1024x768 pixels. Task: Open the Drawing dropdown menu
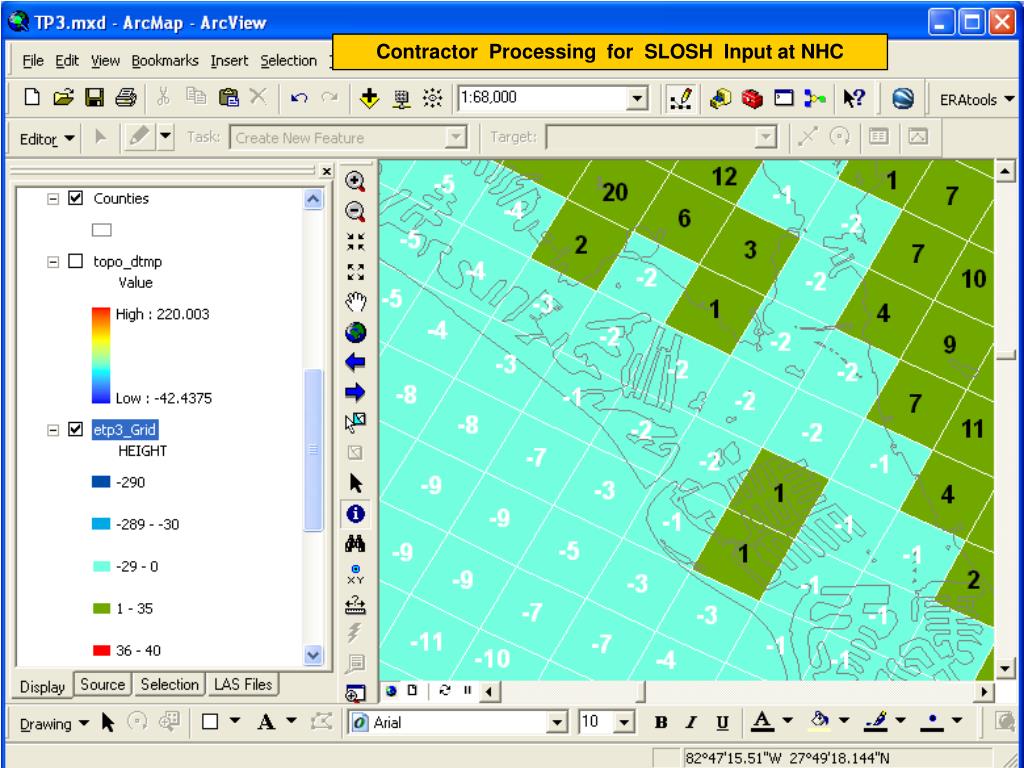click(54, 724)
